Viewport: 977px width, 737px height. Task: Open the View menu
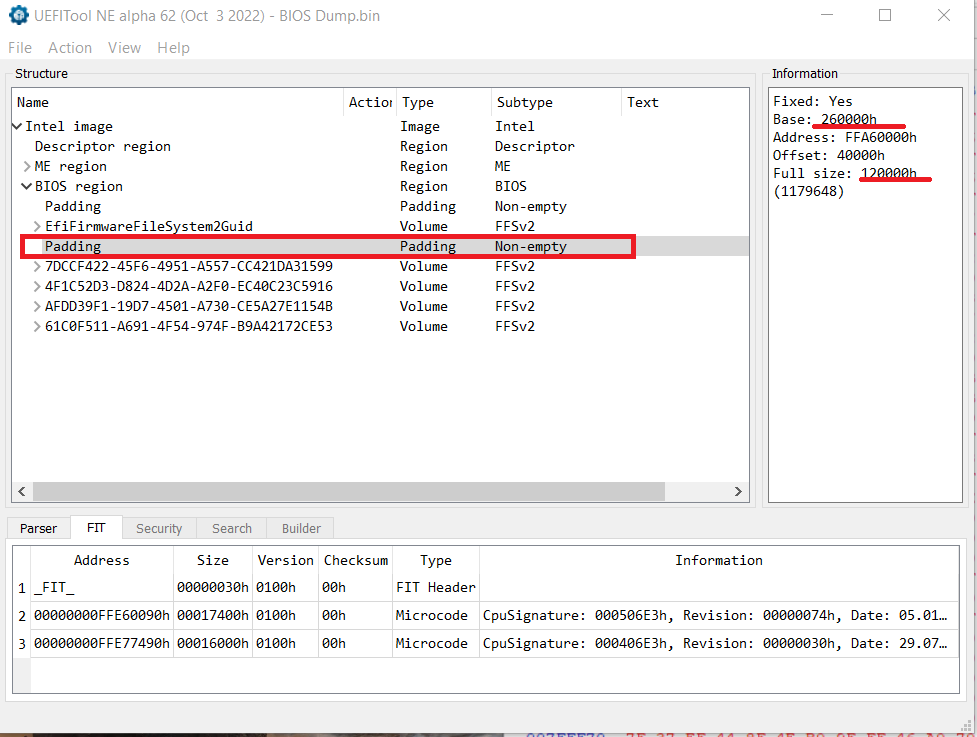click(124, 48)
